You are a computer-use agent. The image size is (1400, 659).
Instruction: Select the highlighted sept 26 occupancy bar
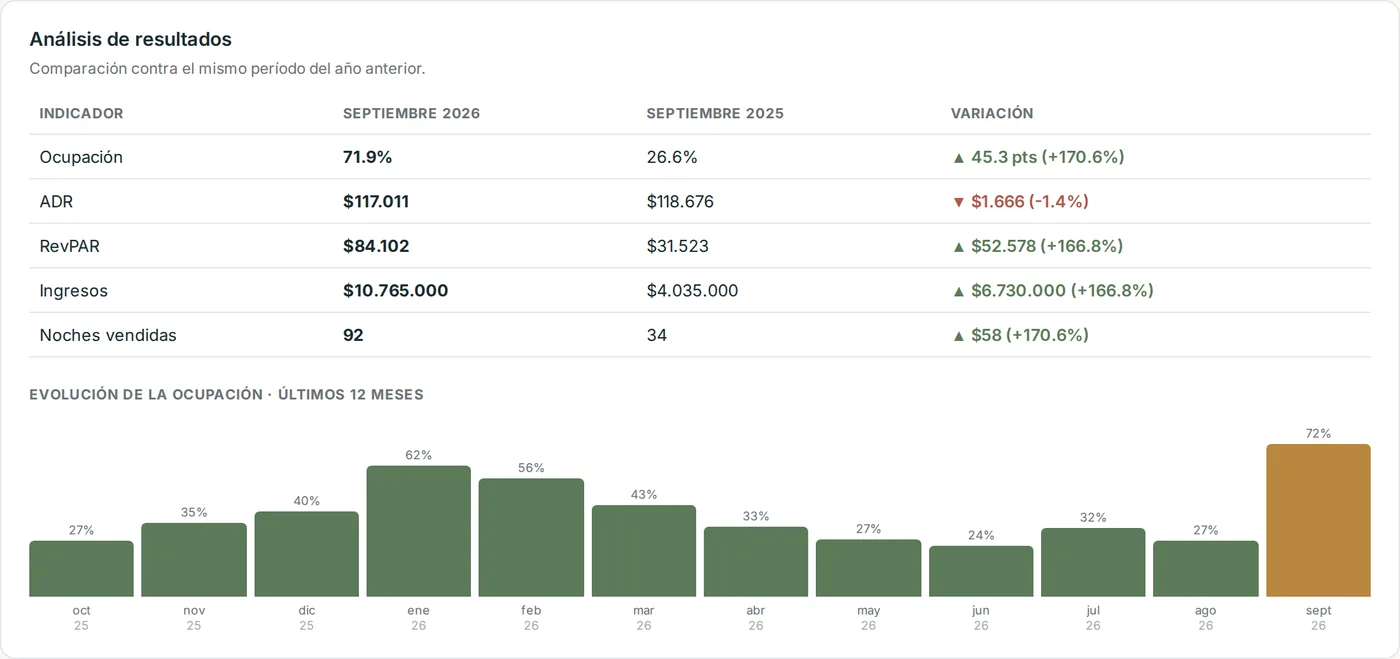point(1318,521)
